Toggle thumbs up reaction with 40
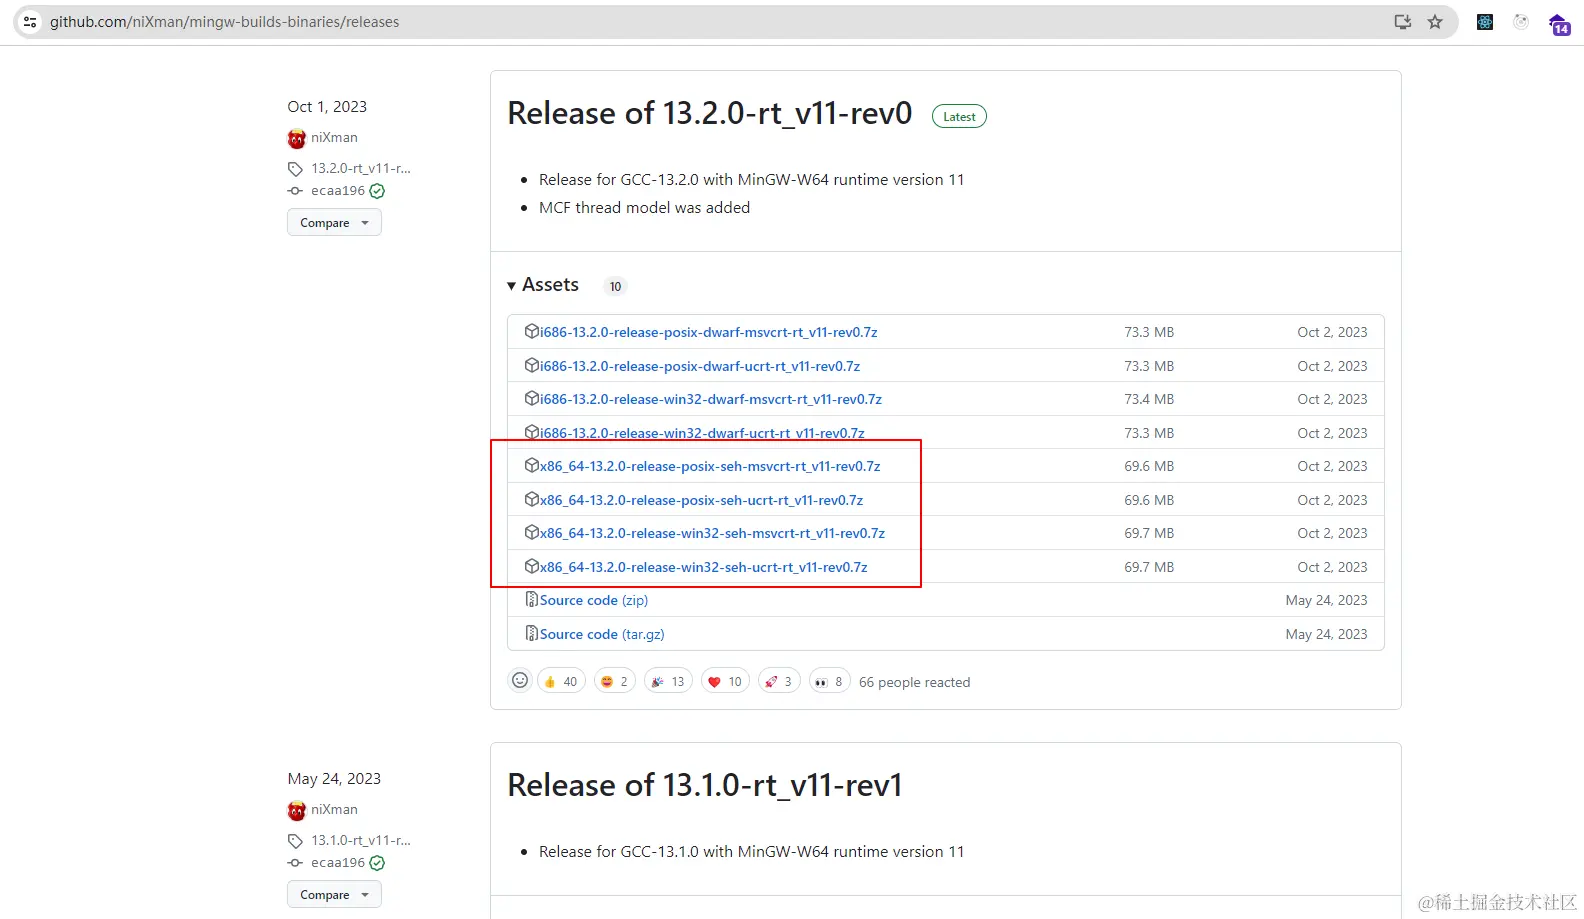The height and width of the screenshot is (919, 1584). pos(561,681)
